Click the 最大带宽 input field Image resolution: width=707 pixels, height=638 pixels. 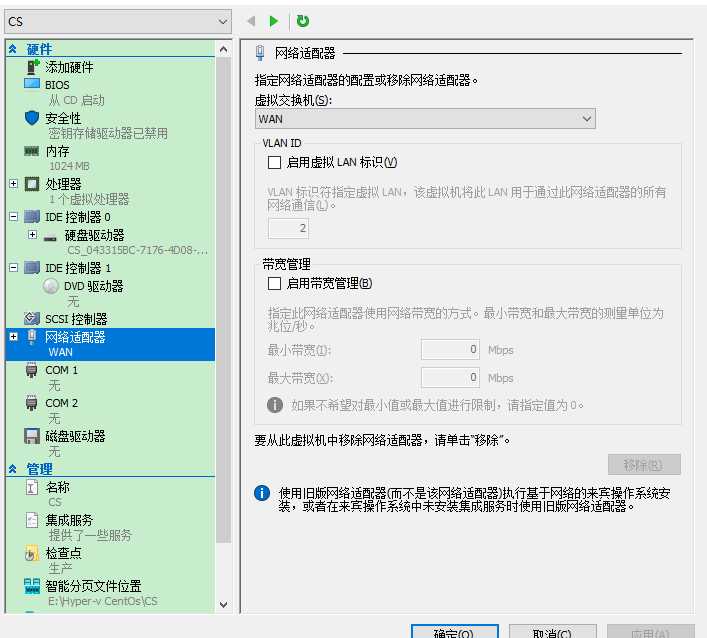(450, 377)
